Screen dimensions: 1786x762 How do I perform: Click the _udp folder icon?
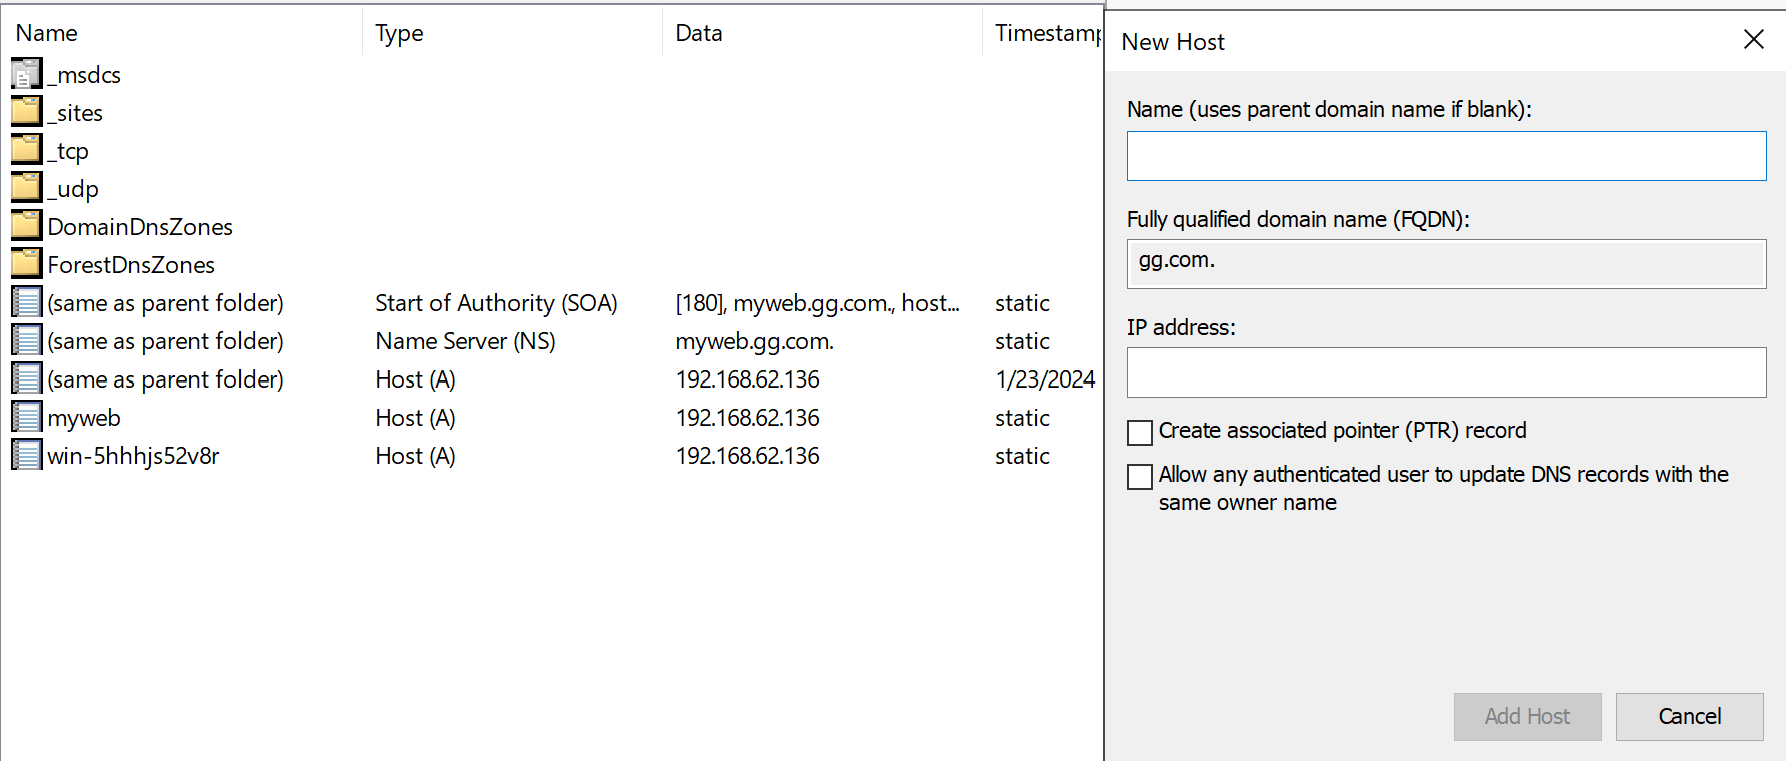click(x=27, y=188)
